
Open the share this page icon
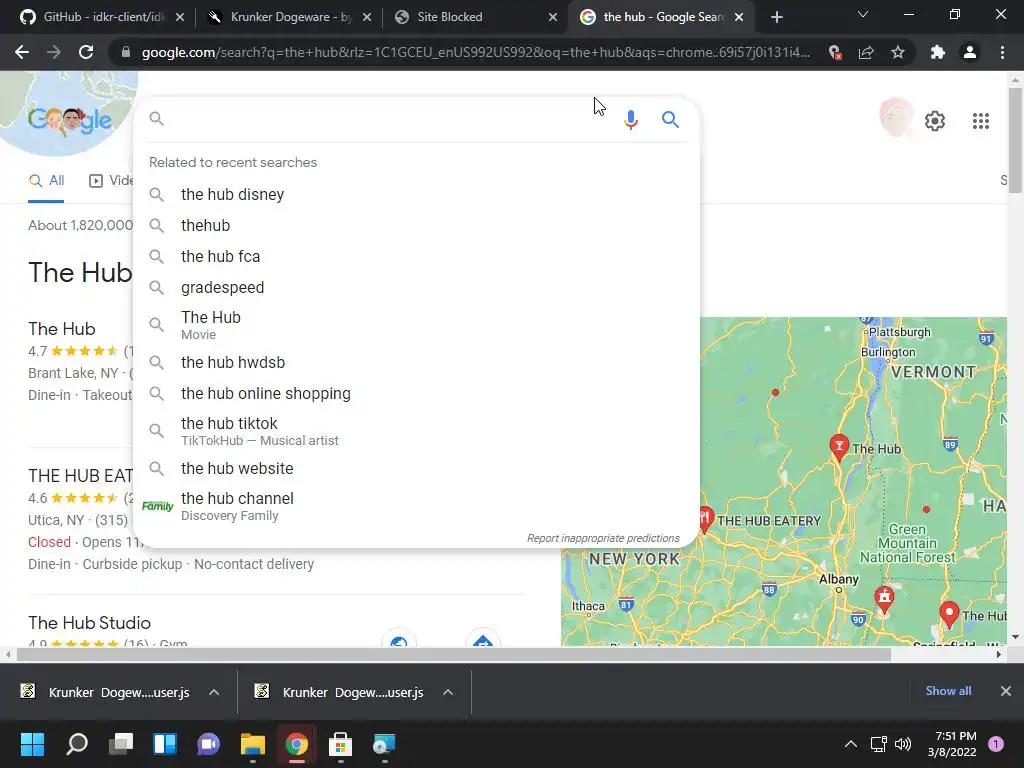click(866, 52)
